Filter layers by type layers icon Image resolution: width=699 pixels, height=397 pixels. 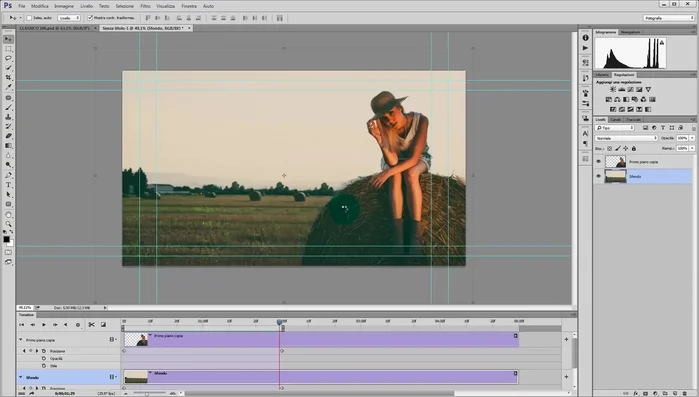tap(663, 128)
